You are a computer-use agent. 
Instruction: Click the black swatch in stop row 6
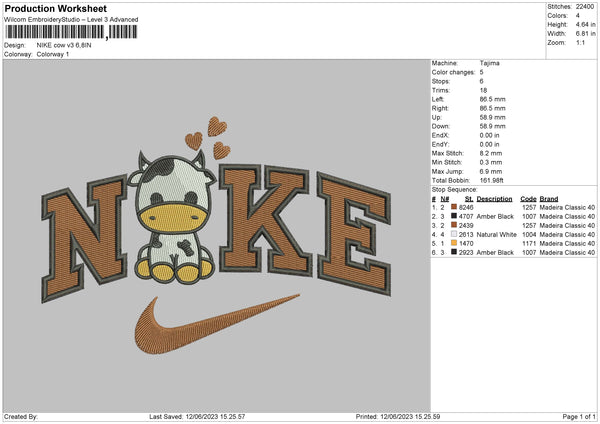tap(454, 252)
